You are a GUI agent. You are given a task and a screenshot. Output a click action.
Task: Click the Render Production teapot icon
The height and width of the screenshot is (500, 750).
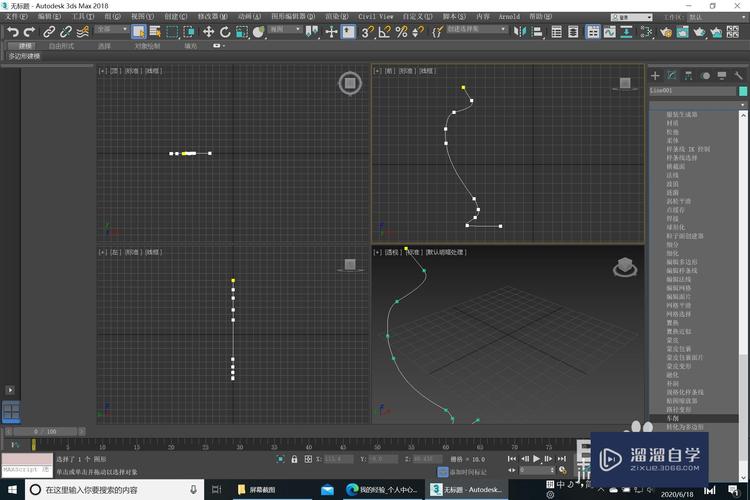click(699, 32)
